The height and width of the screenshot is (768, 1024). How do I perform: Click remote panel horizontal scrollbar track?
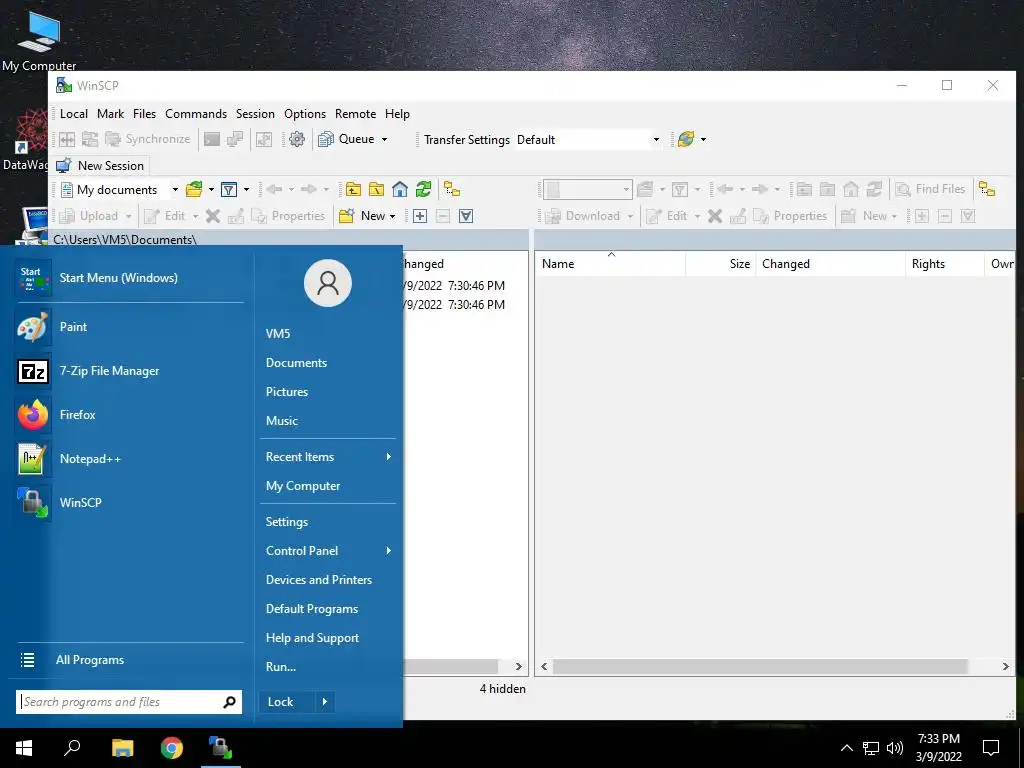point(761,667)
